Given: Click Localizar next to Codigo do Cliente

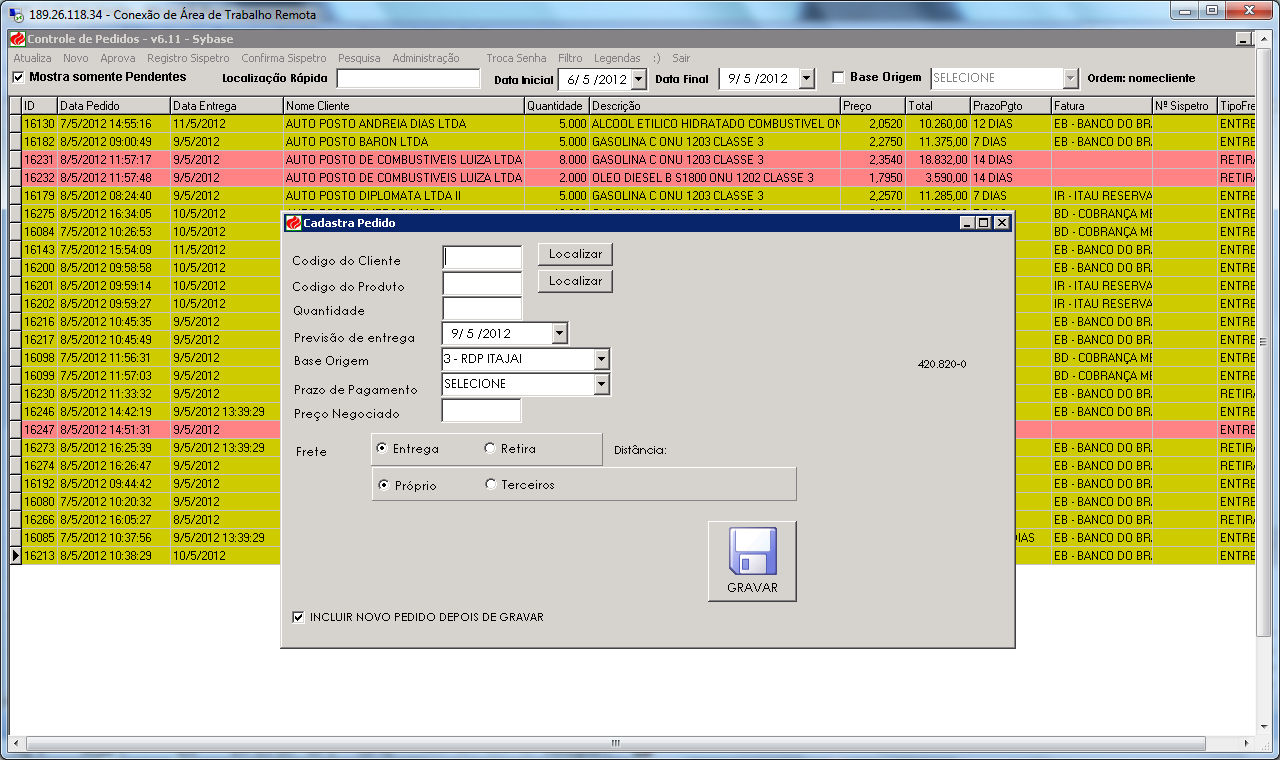Looking at the screenshot, I should click(x=575, y=254).
